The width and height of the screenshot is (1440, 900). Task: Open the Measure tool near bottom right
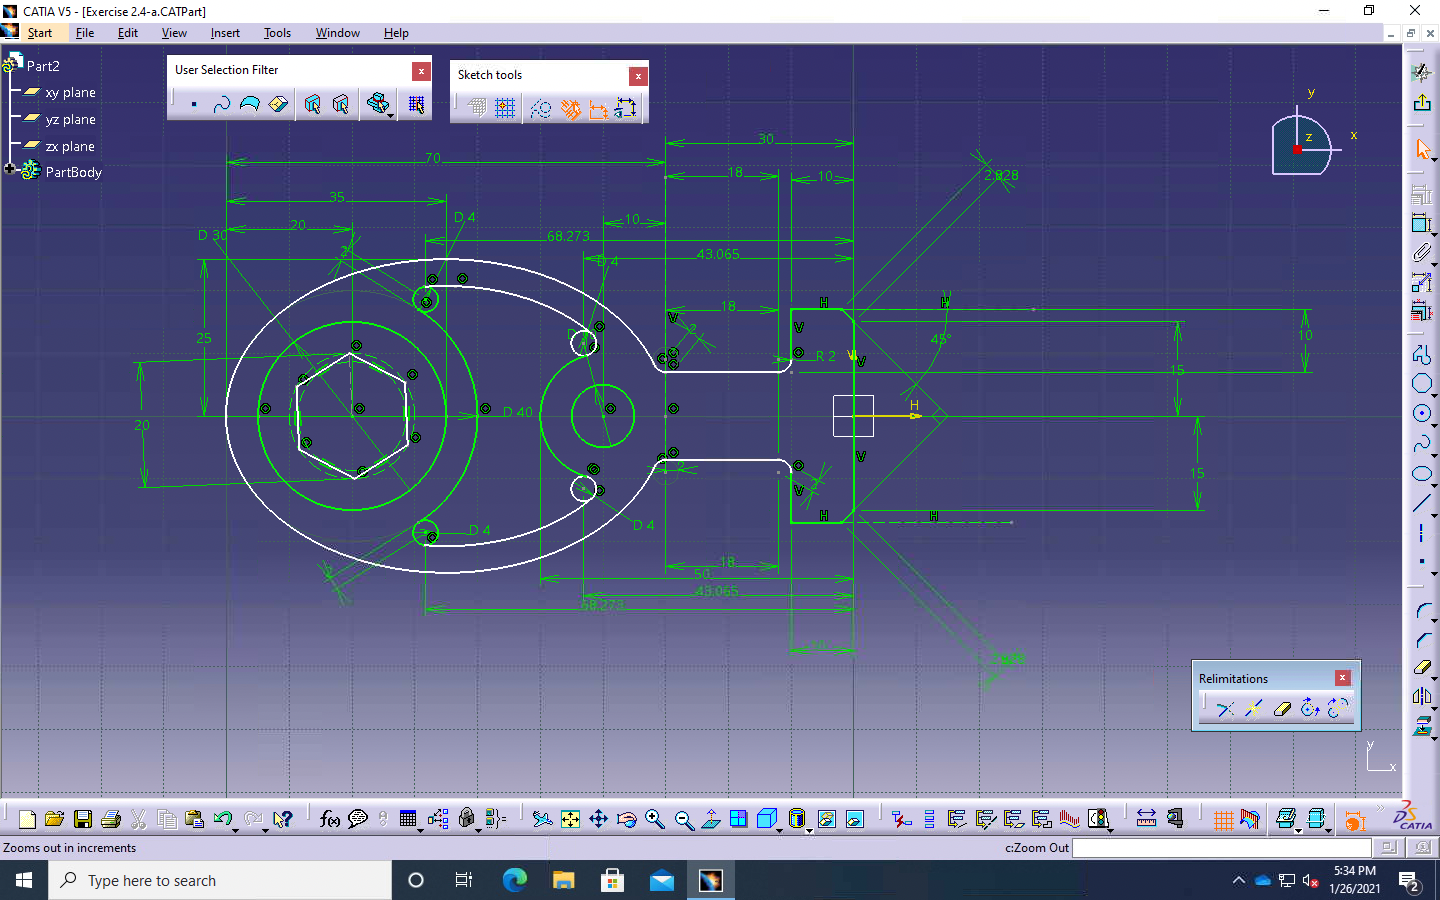tap(1146, 819)
